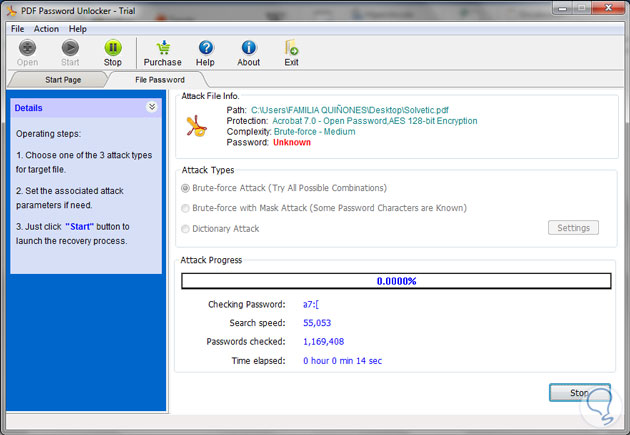The height and width of the screenshot is (435, 630).
Task: Select Brute-force with Mask Attack option
Action: 185,208
